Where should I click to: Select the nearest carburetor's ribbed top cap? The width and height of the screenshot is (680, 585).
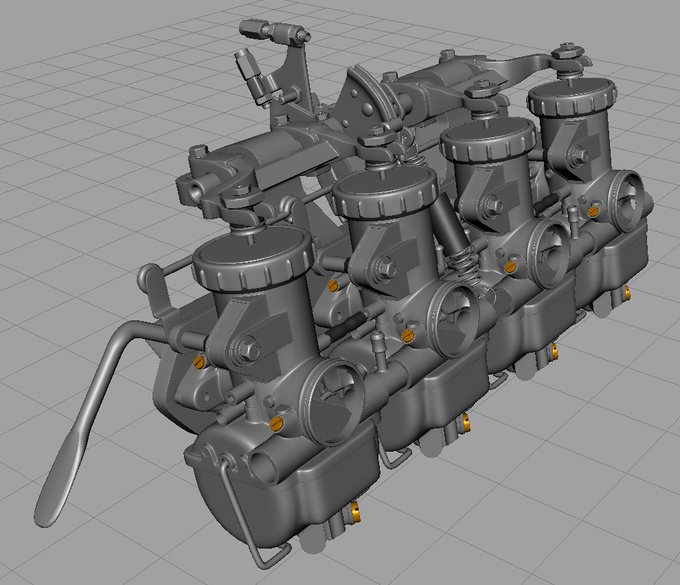[x=253, y=260]
